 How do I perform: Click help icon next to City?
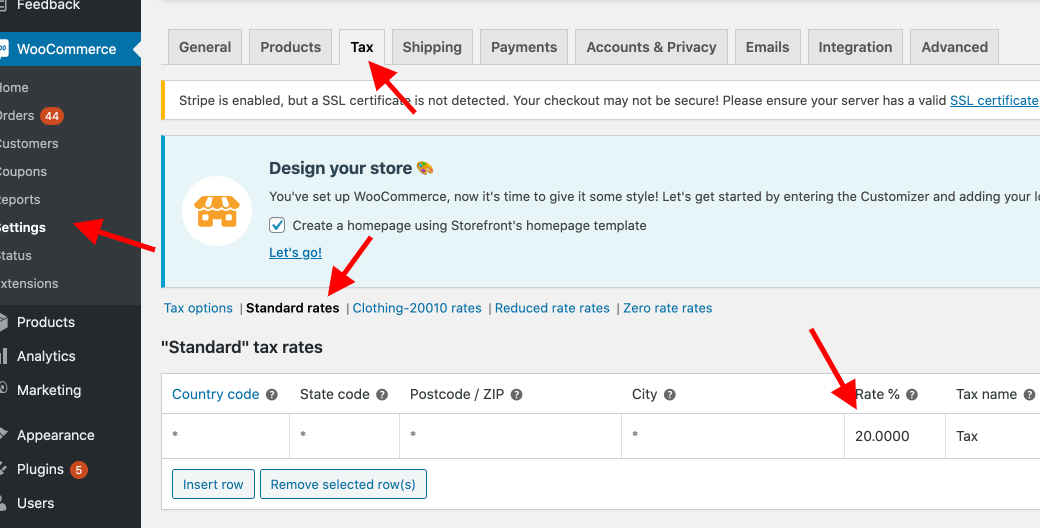(x=670, y=395)
